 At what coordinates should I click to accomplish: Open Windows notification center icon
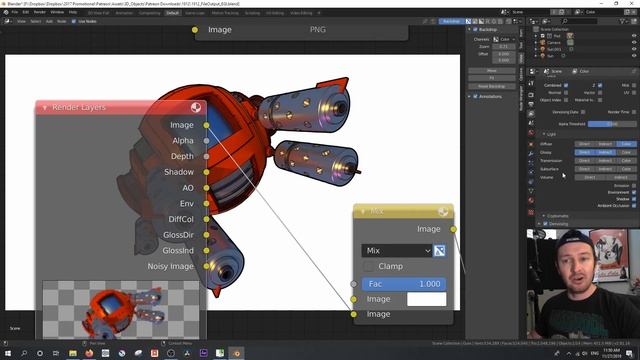(629, 353)
